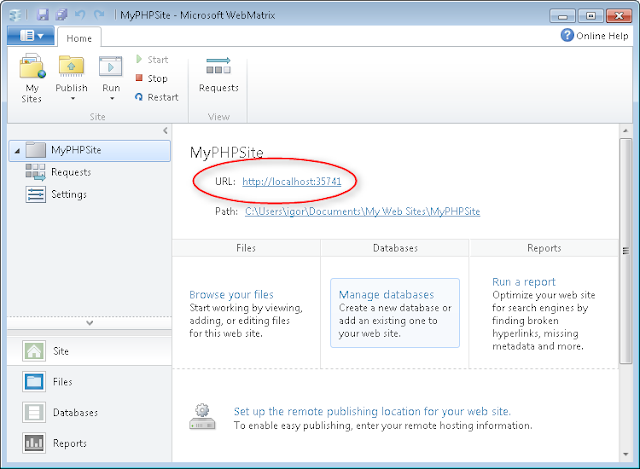Click the Redo arrow in the title bar
This screenshot has width=640, height=469.
(99, 15)
